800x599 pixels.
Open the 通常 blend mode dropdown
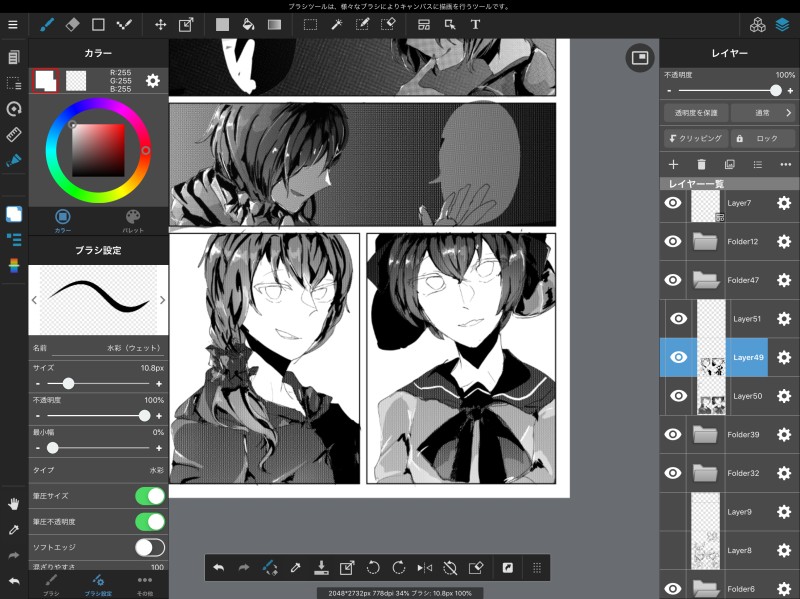pos(762,113)
